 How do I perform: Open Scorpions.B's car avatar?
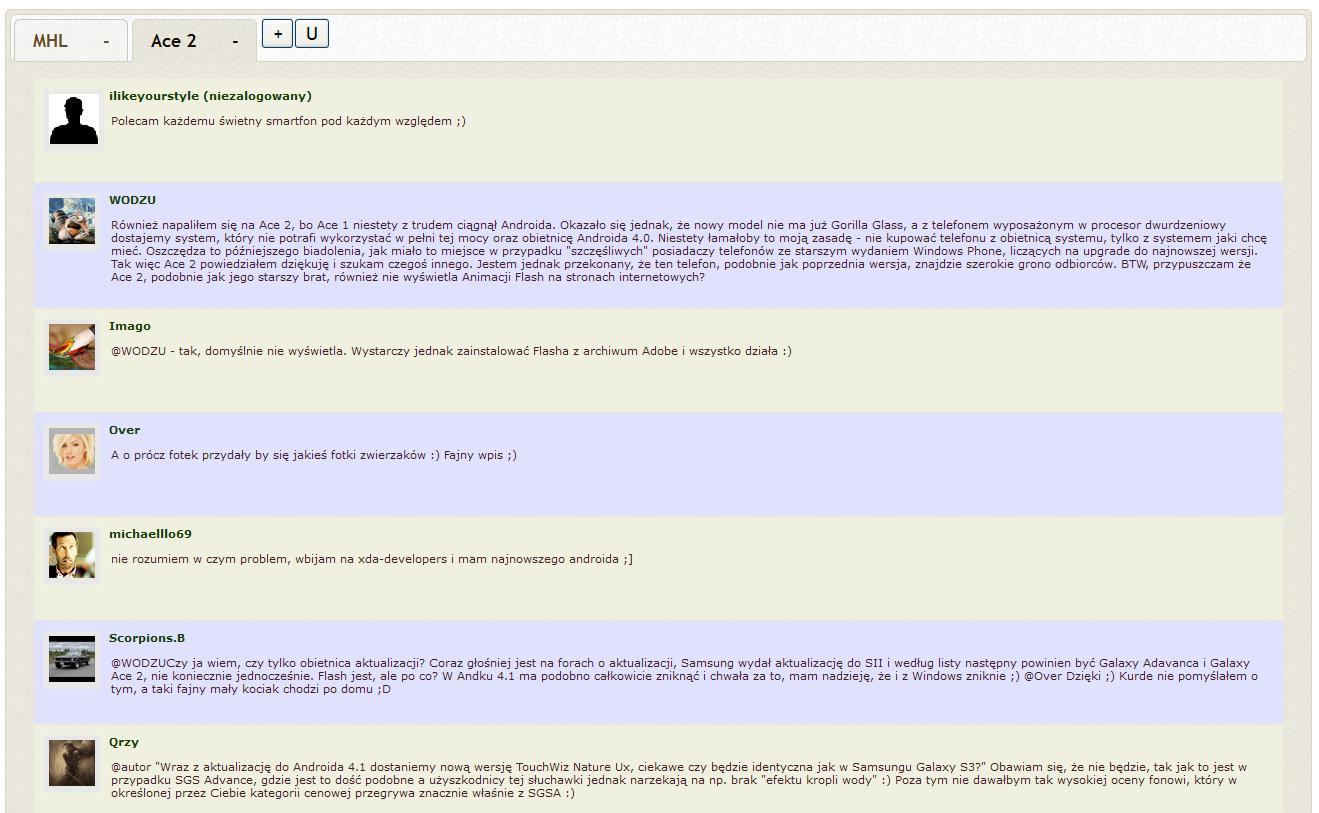click(x=72, y=659)
